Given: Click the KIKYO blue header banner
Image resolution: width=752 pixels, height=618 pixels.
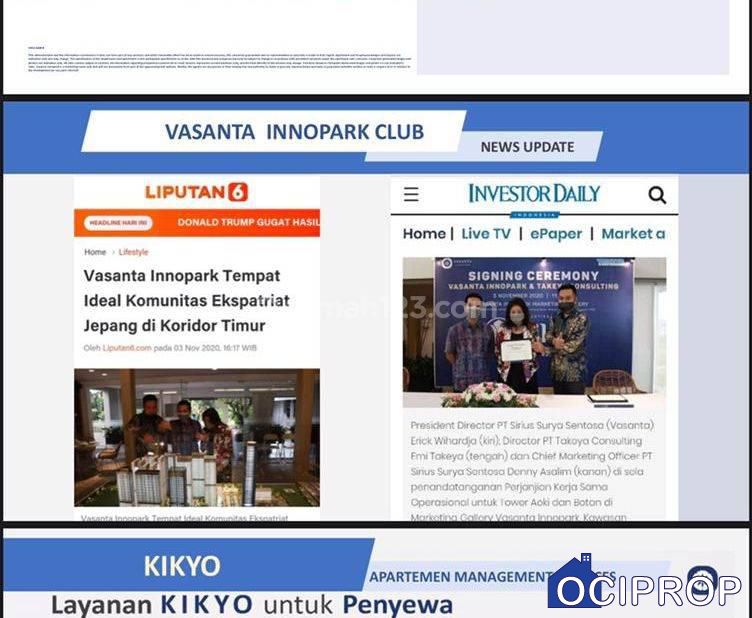Looking at the screenshot, I should [183, 565].
